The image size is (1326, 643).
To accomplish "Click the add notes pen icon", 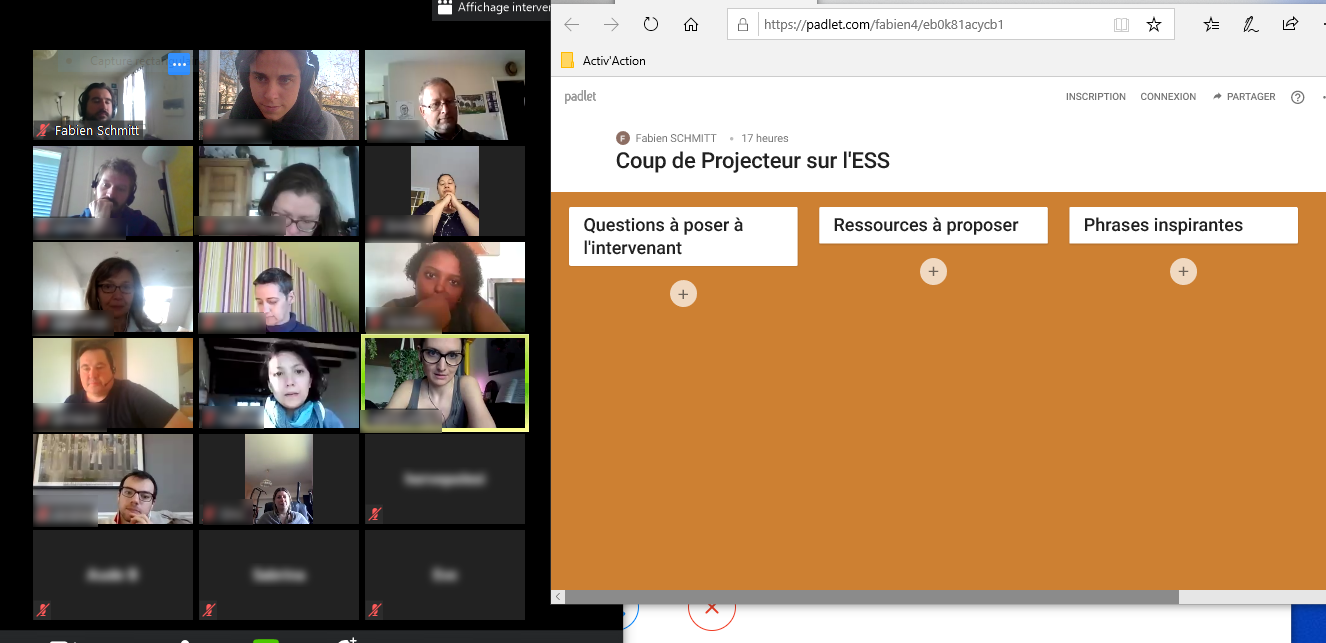I will pyautogui.click(x=1250, y=25).
